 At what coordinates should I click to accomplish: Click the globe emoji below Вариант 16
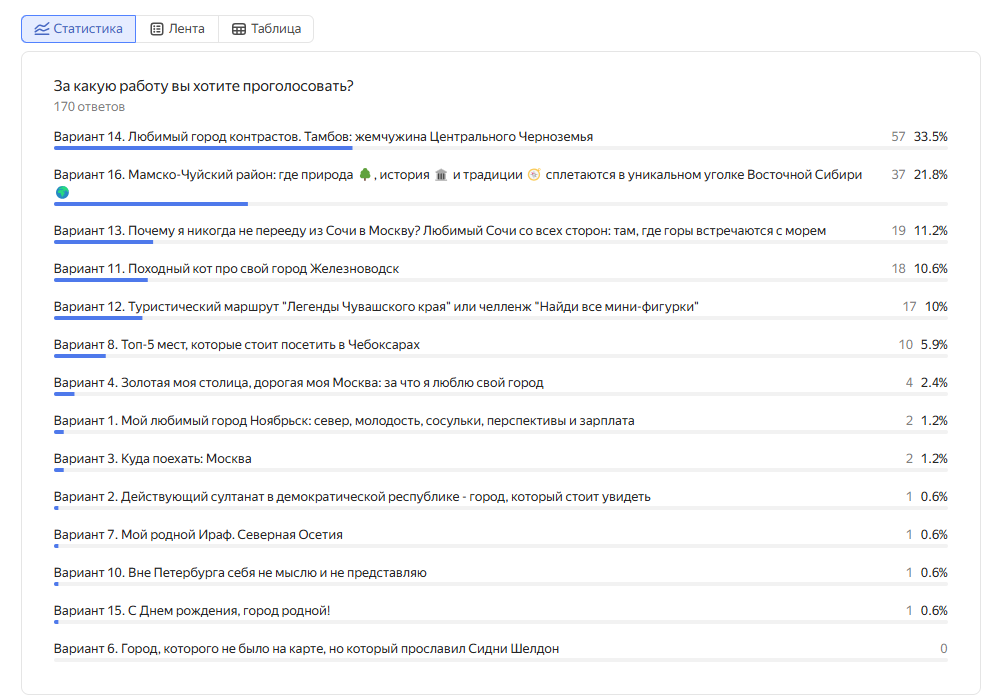[x=62, y=192]
